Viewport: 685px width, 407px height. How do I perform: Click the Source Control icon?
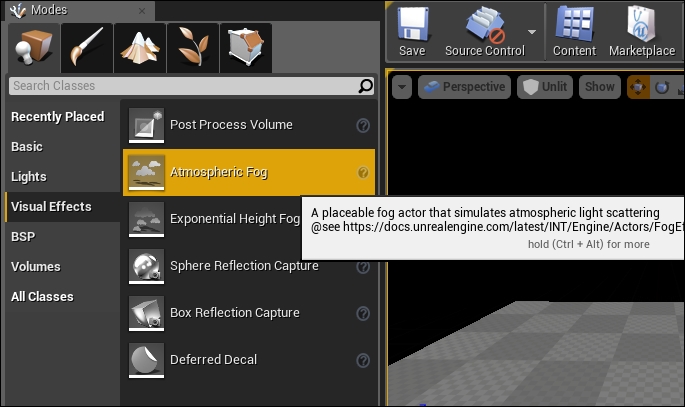(484, 31)
